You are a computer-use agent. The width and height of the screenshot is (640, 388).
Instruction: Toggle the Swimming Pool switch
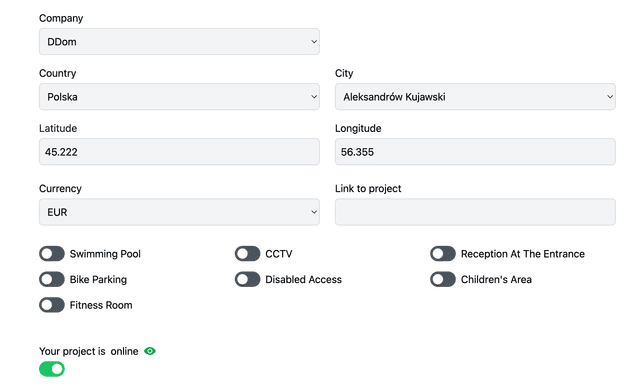(52, 254)
